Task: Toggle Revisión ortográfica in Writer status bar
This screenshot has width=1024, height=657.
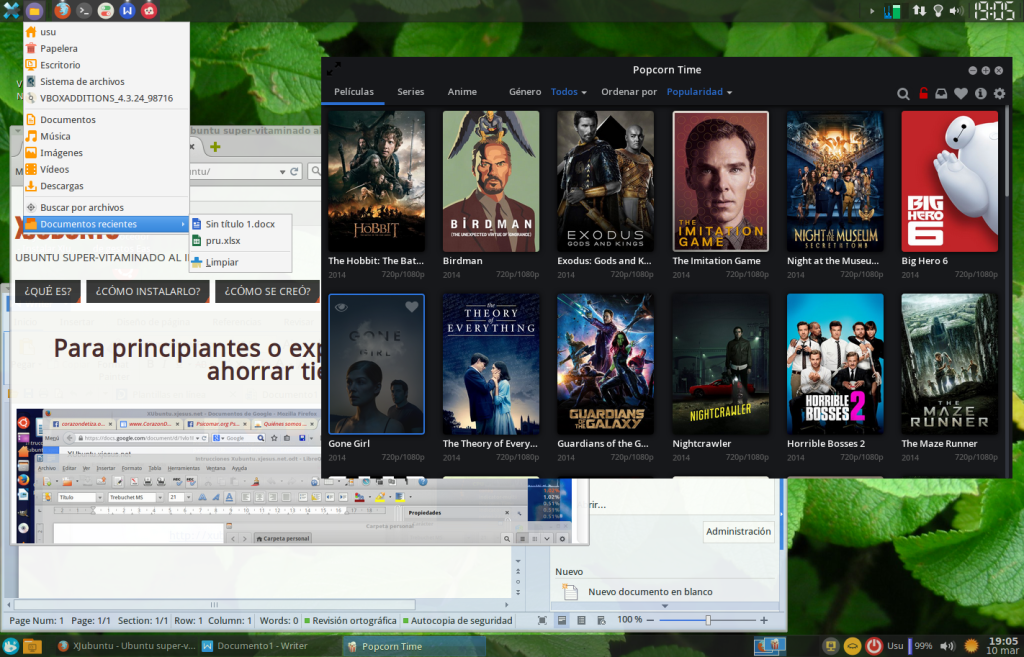Action: point(350,620)
